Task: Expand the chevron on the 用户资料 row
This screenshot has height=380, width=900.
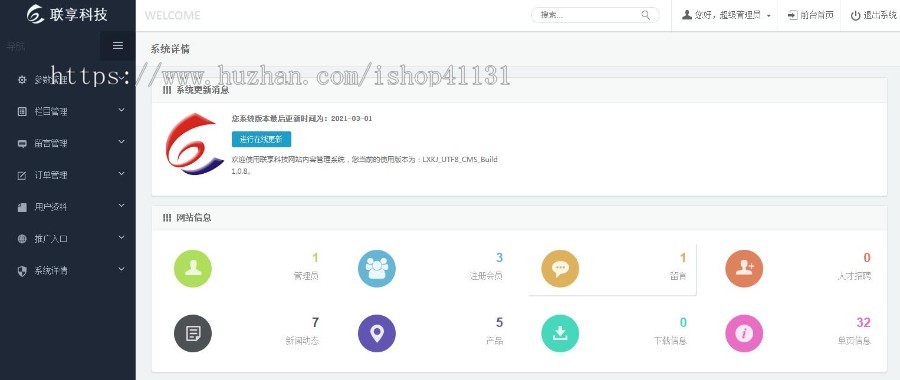Action: (121, 205)
